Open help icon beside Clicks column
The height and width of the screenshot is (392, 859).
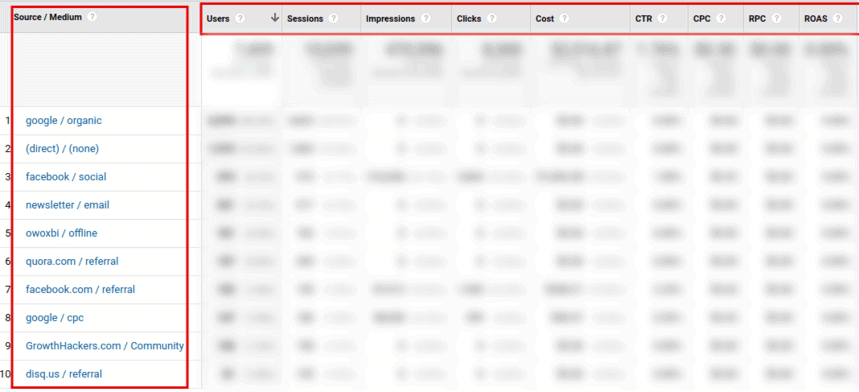(x=492, y=19)
